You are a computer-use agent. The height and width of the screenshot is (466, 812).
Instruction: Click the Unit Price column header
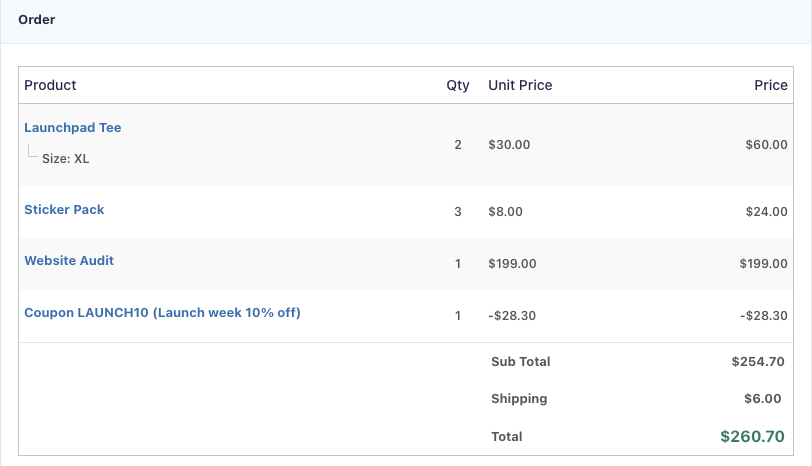click(520, 85)
